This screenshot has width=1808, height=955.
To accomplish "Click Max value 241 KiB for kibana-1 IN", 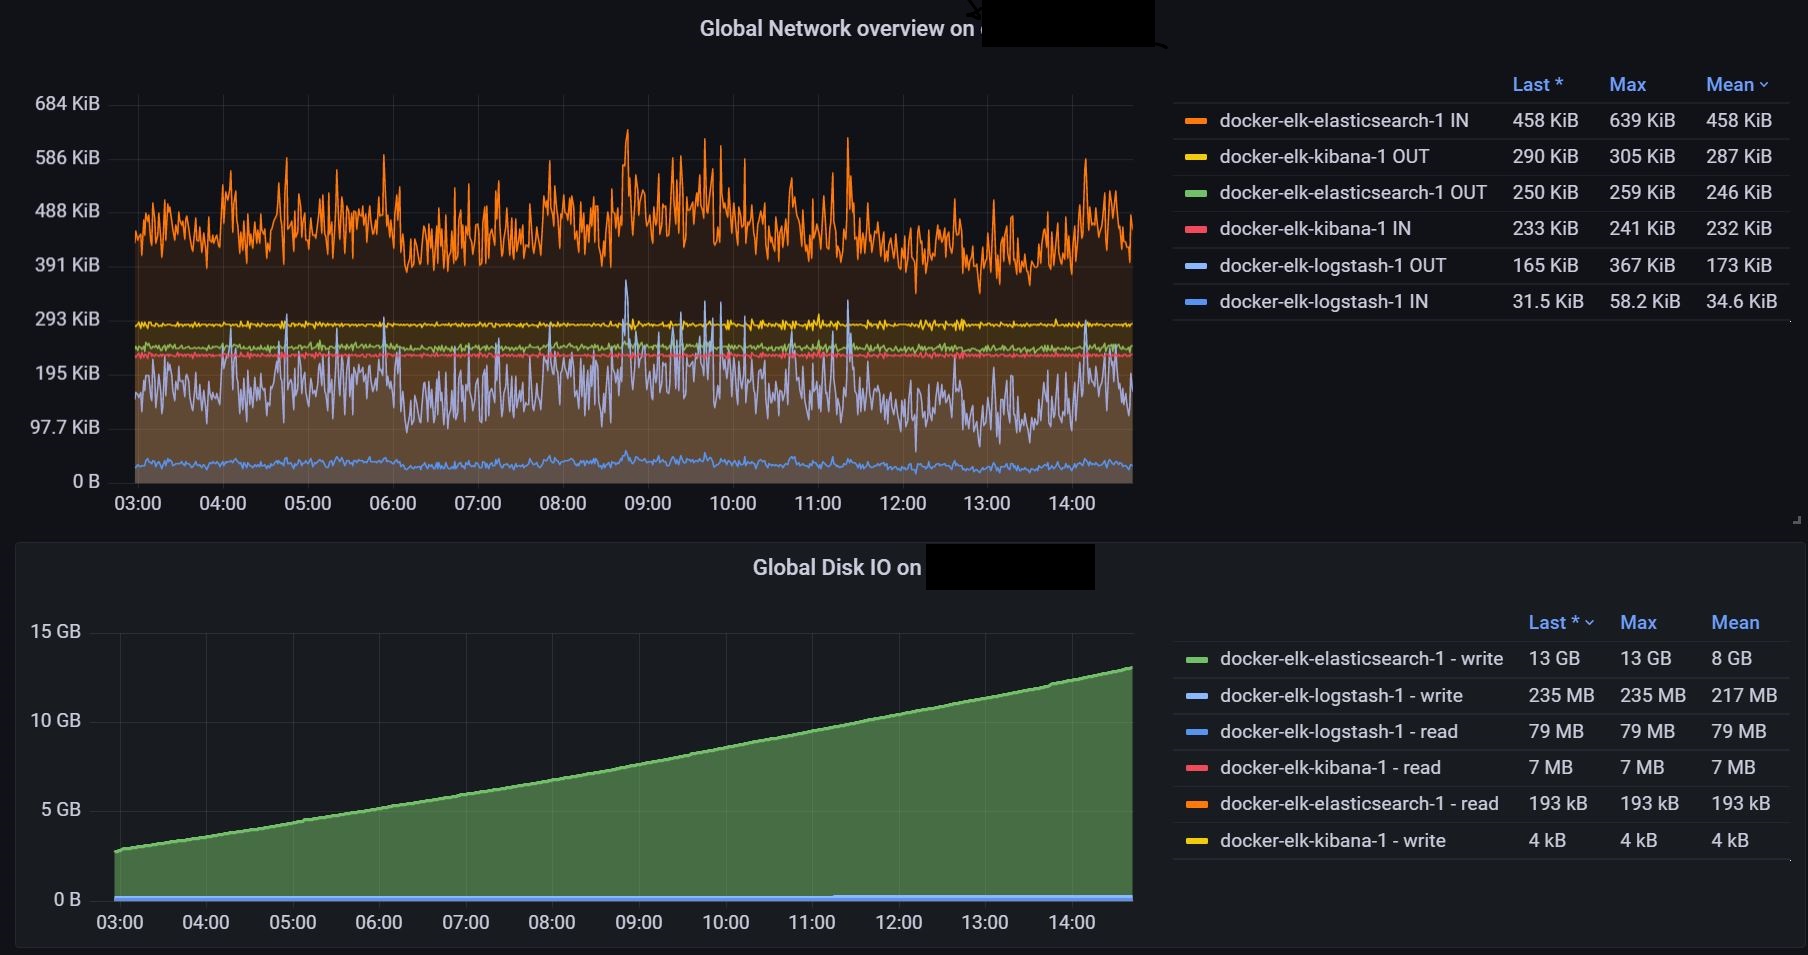I will [1642, 229].
